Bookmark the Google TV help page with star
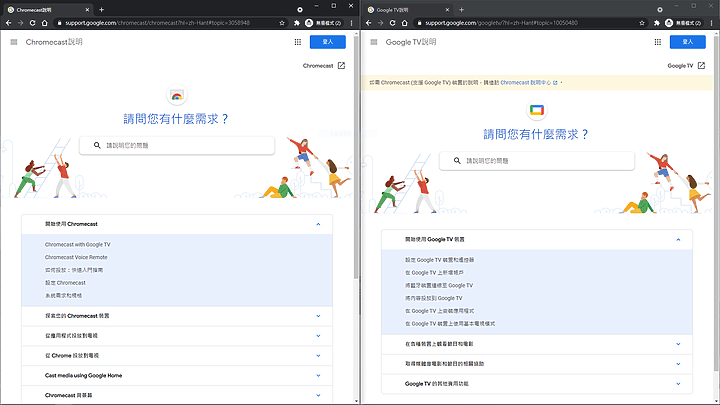The height and width of the screenshot is (405, 720). pyautogui.click(x=642, y=23)
